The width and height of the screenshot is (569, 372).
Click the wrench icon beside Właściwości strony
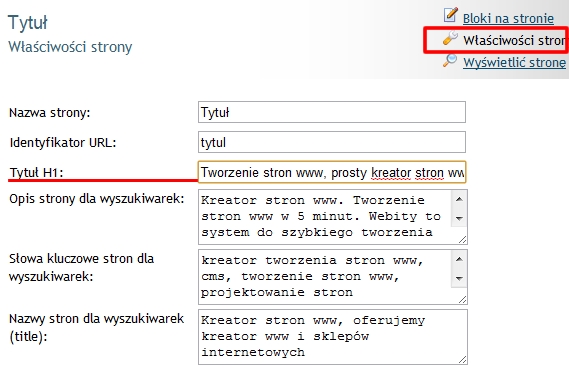point(450,38)
